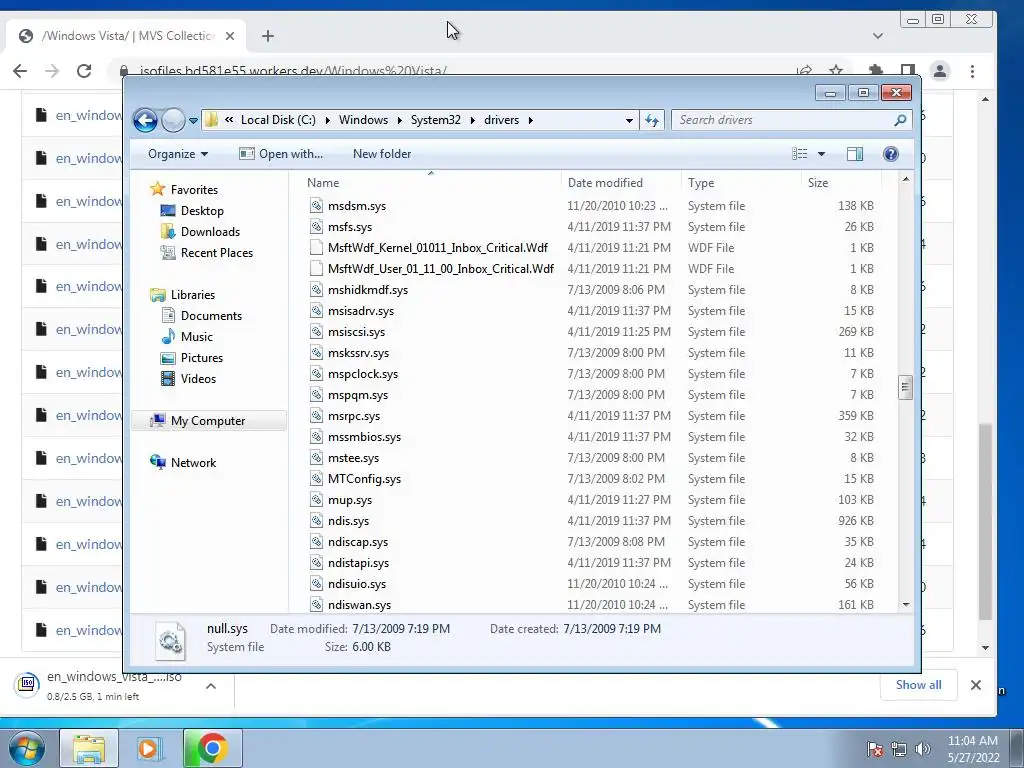Click the search magnifier icon in Explorer
Screen dimensions: 1024x768
[x=900, y=120]
